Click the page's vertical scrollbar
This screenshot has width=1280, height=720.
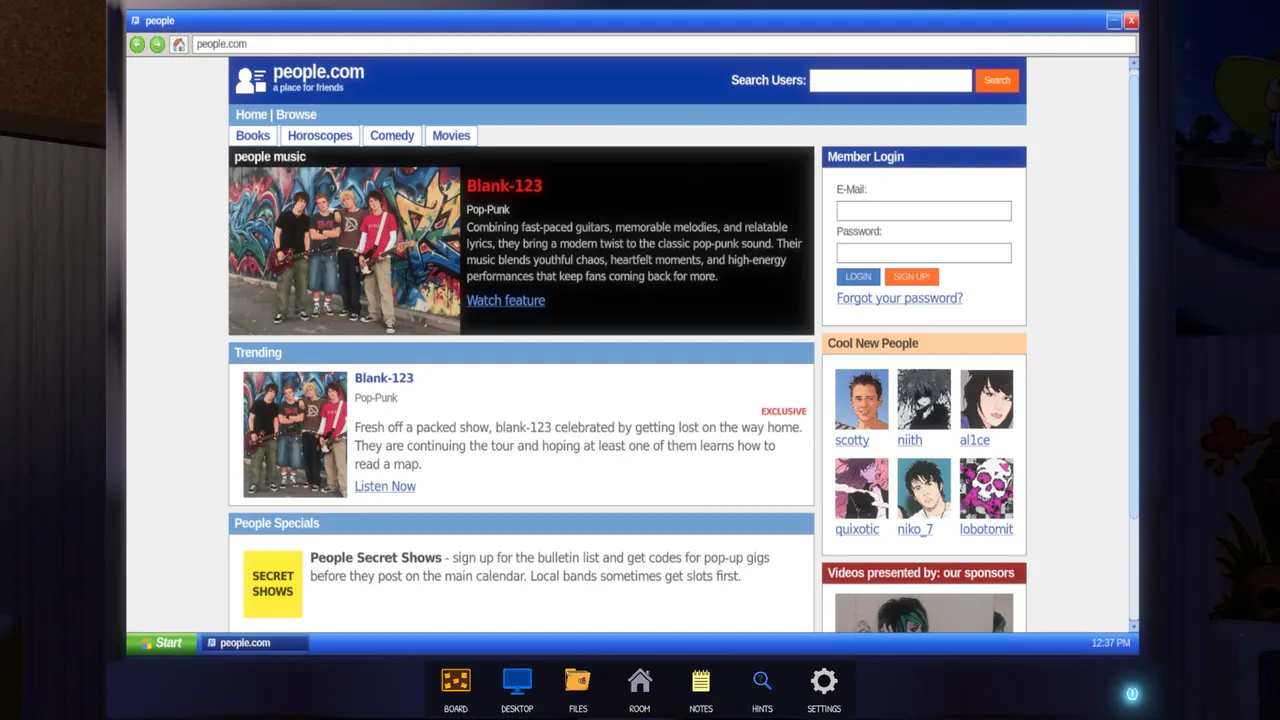click(x=1133, y=344)
